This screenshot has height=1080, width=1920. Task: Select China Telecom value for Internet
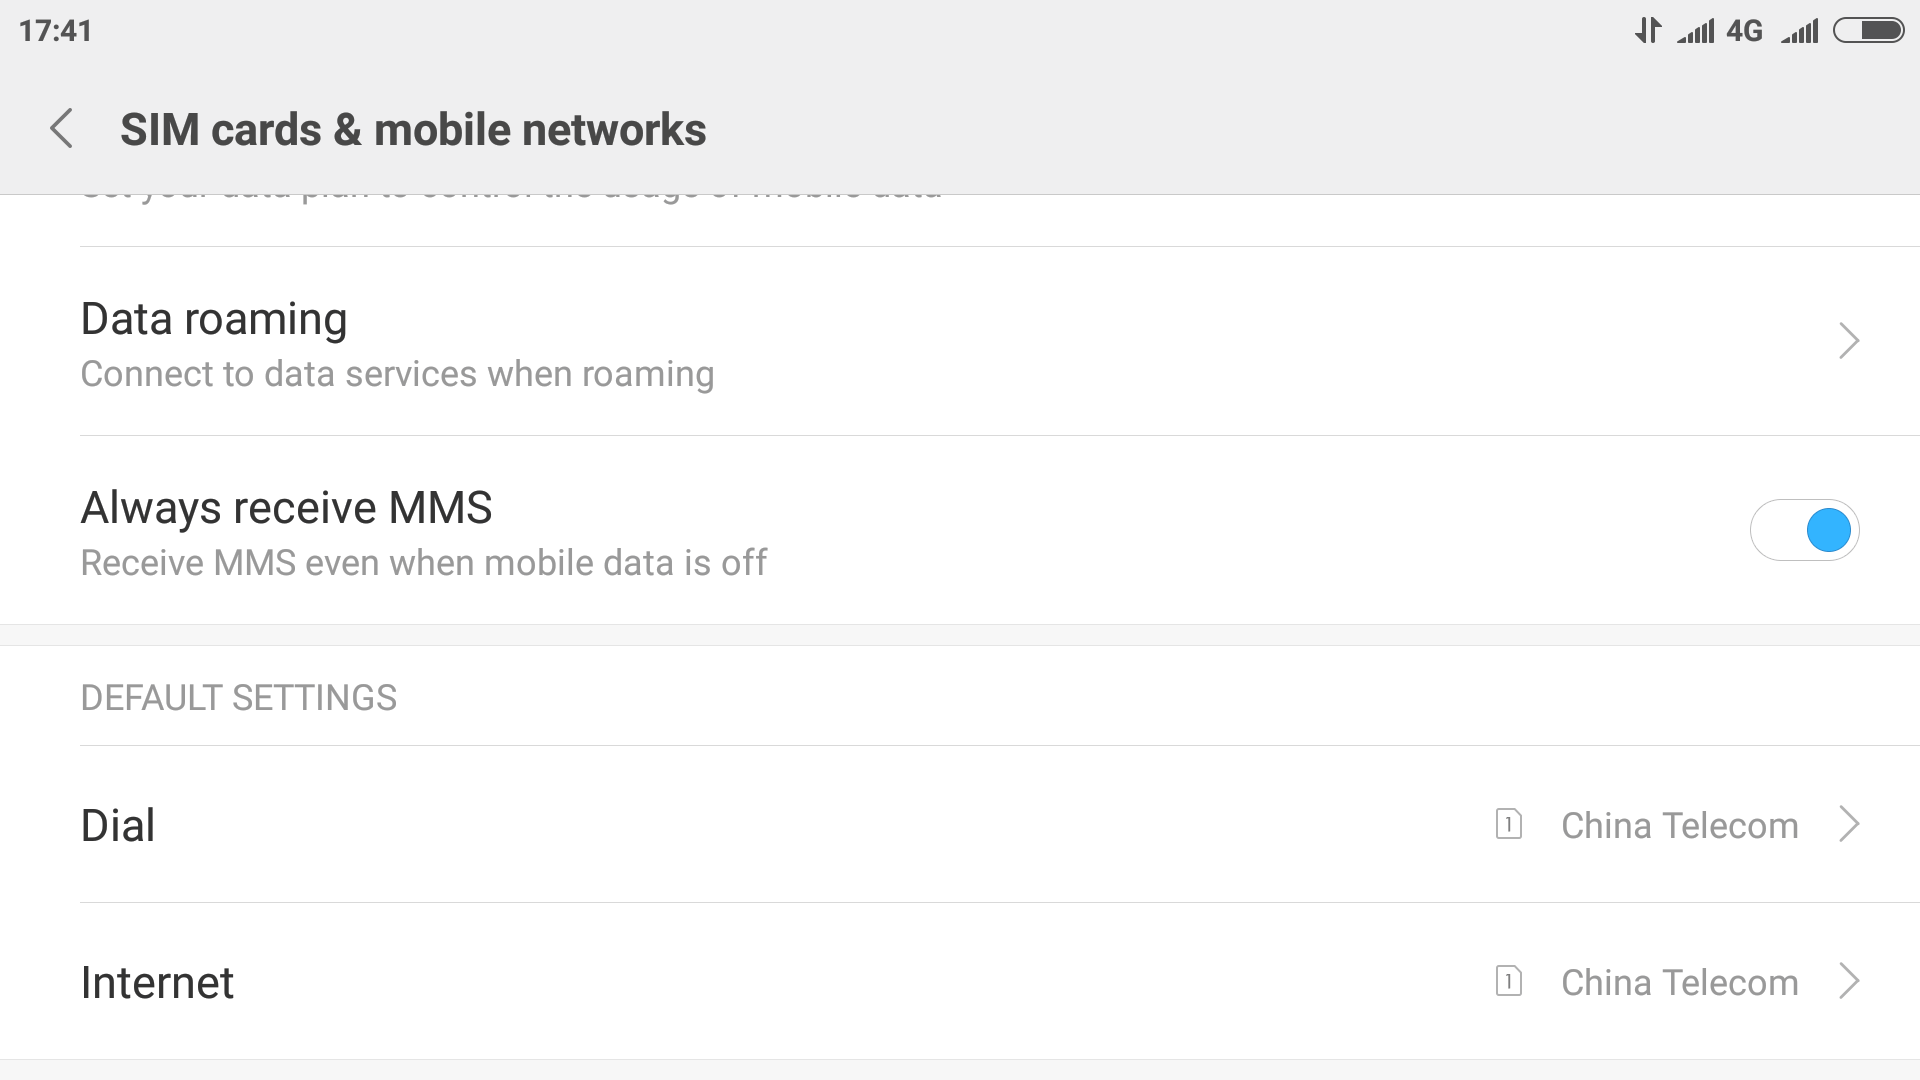[1679, 982]
